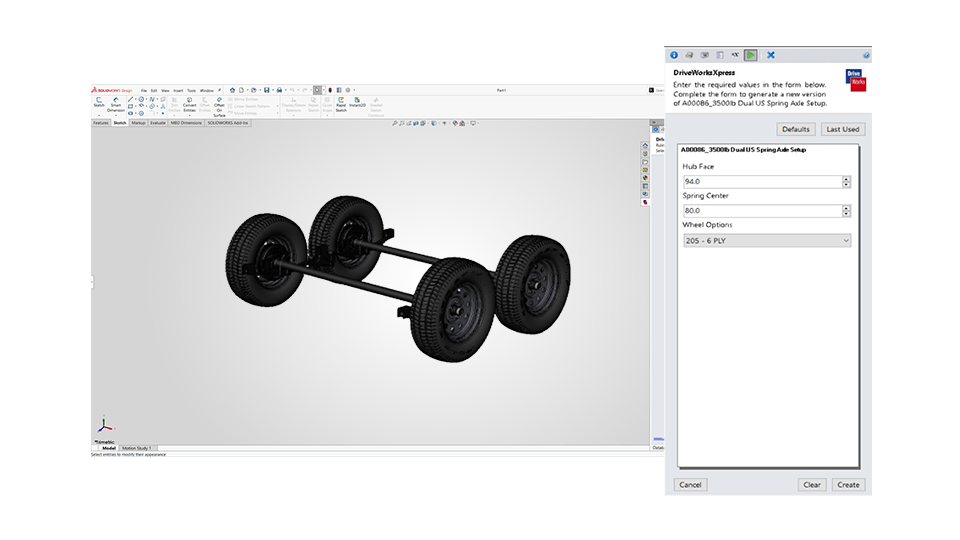Viewport: 960px width, 540px height.
Task: Click the Hub Face spinner arrows
Action: pos(846,182)
